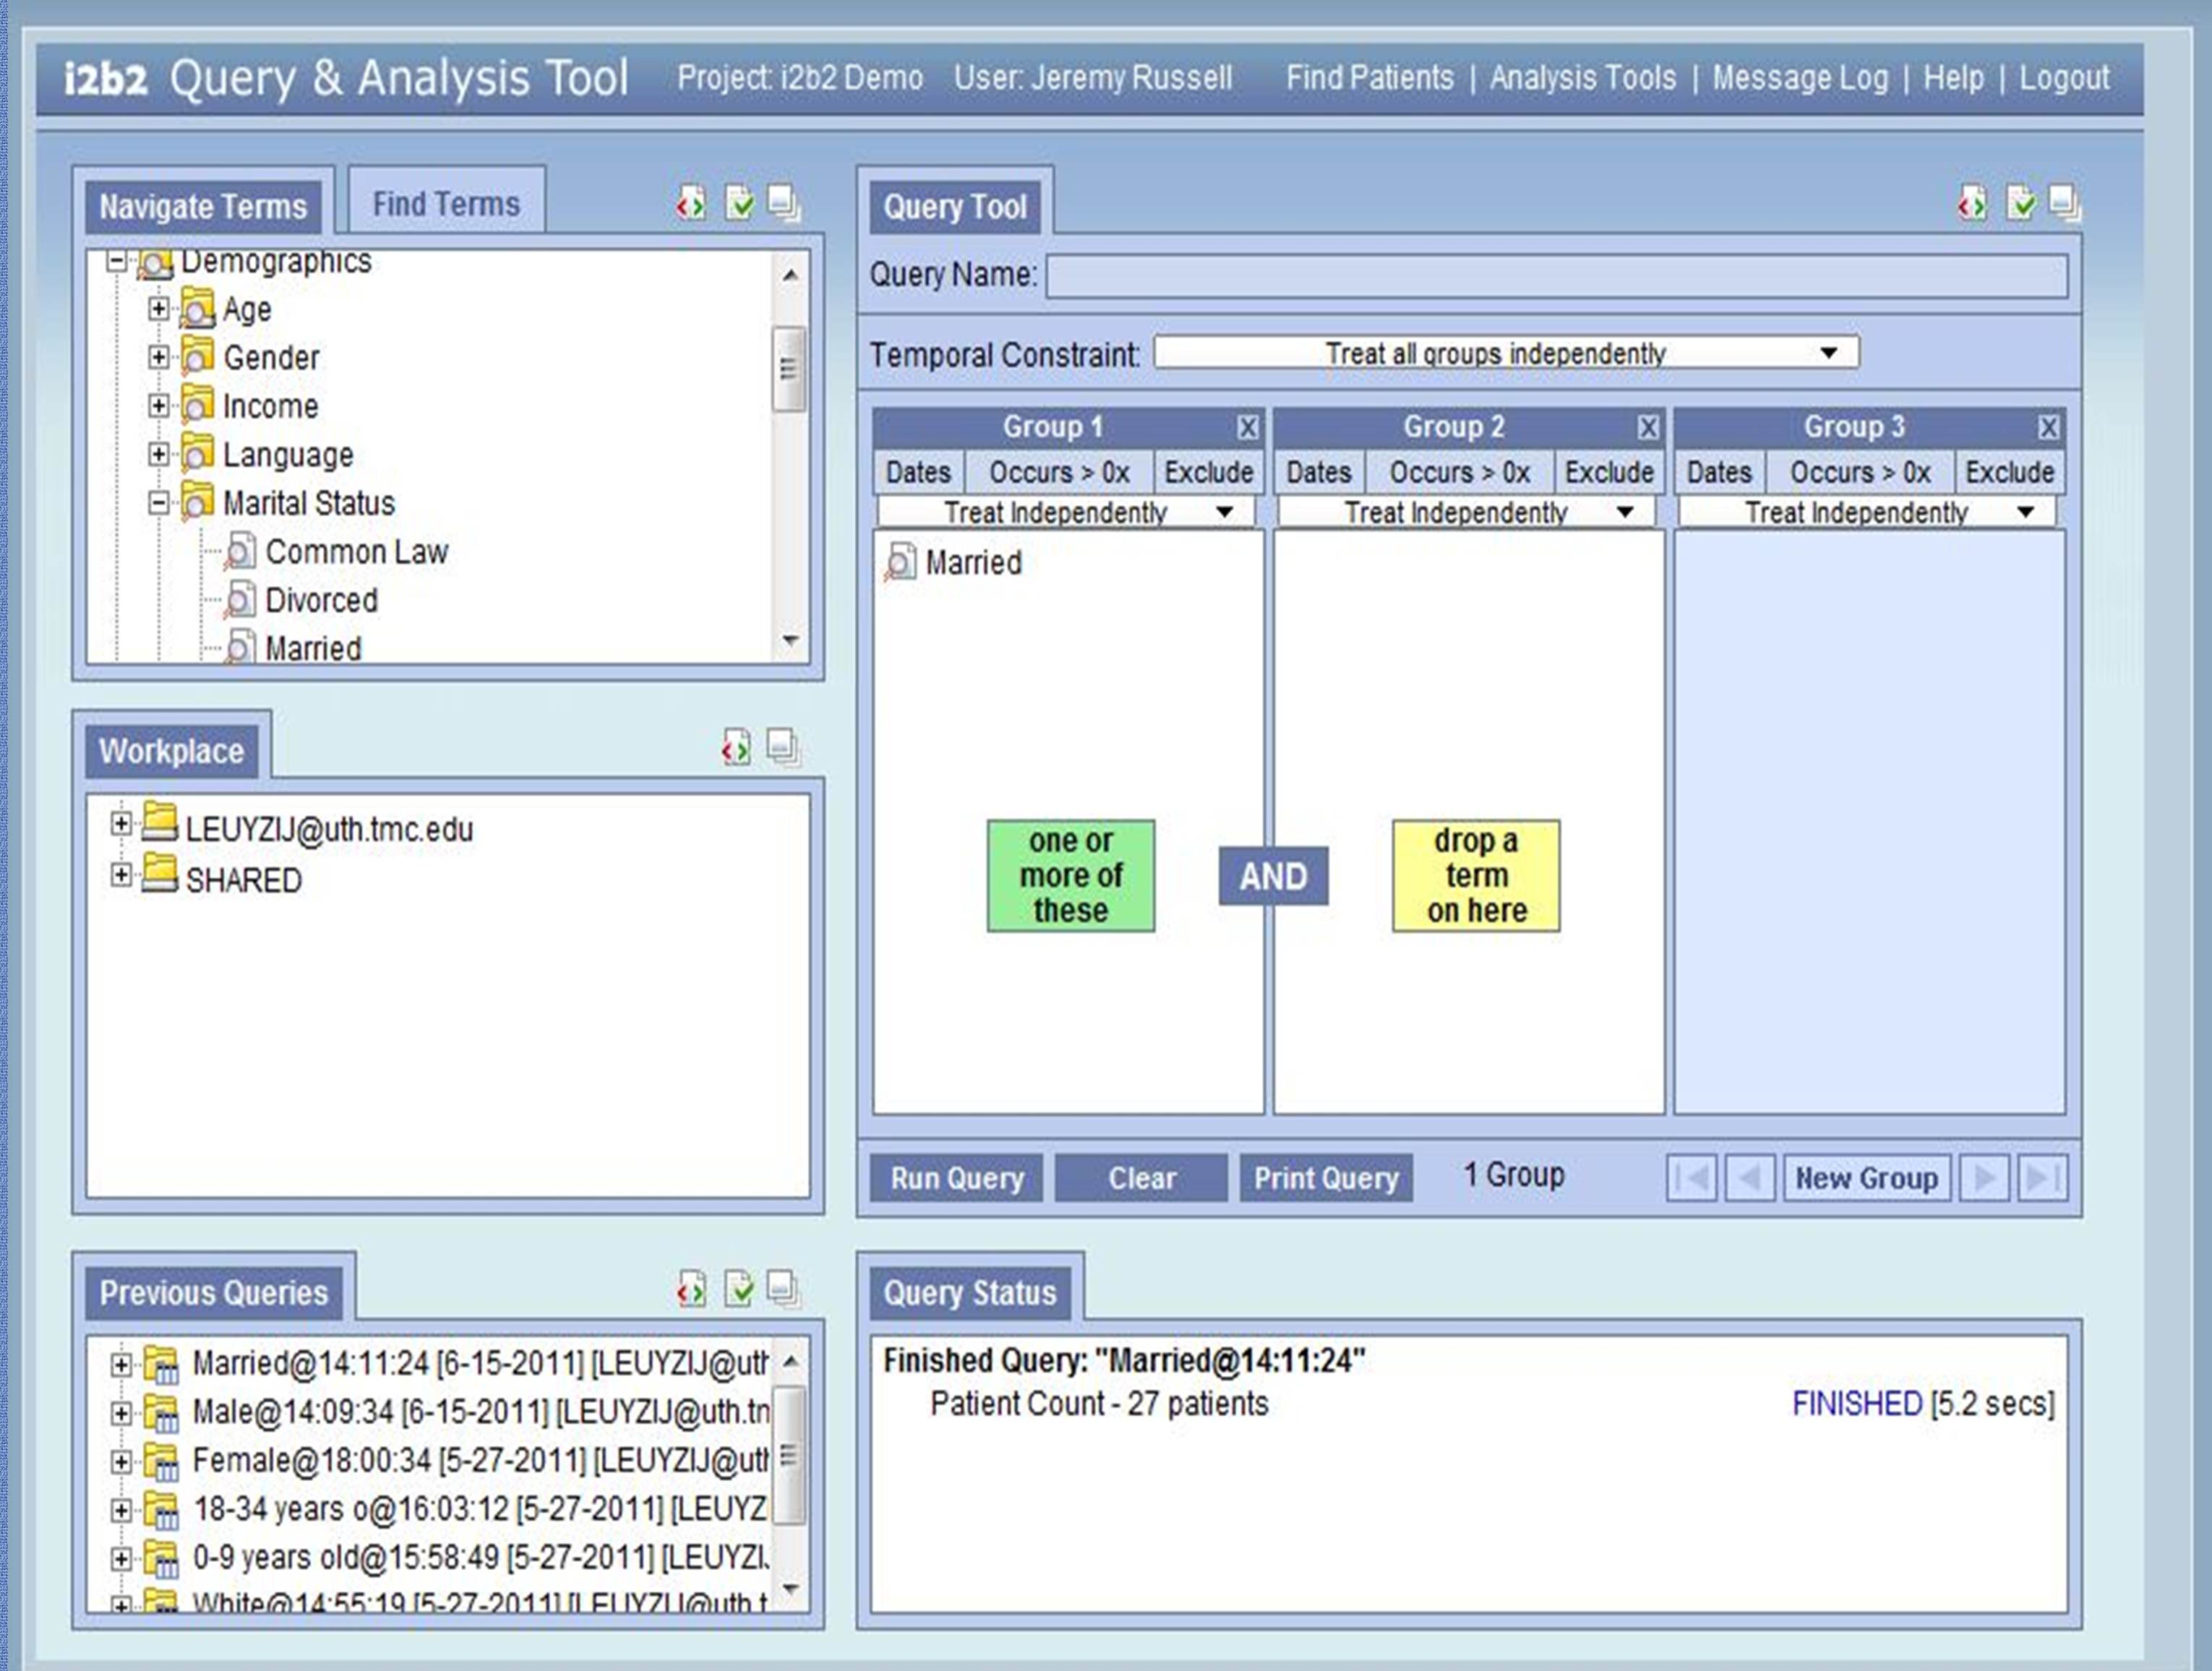
Task: Toggle Exclude for Group 2
Action: click(x=1609, y=472)
